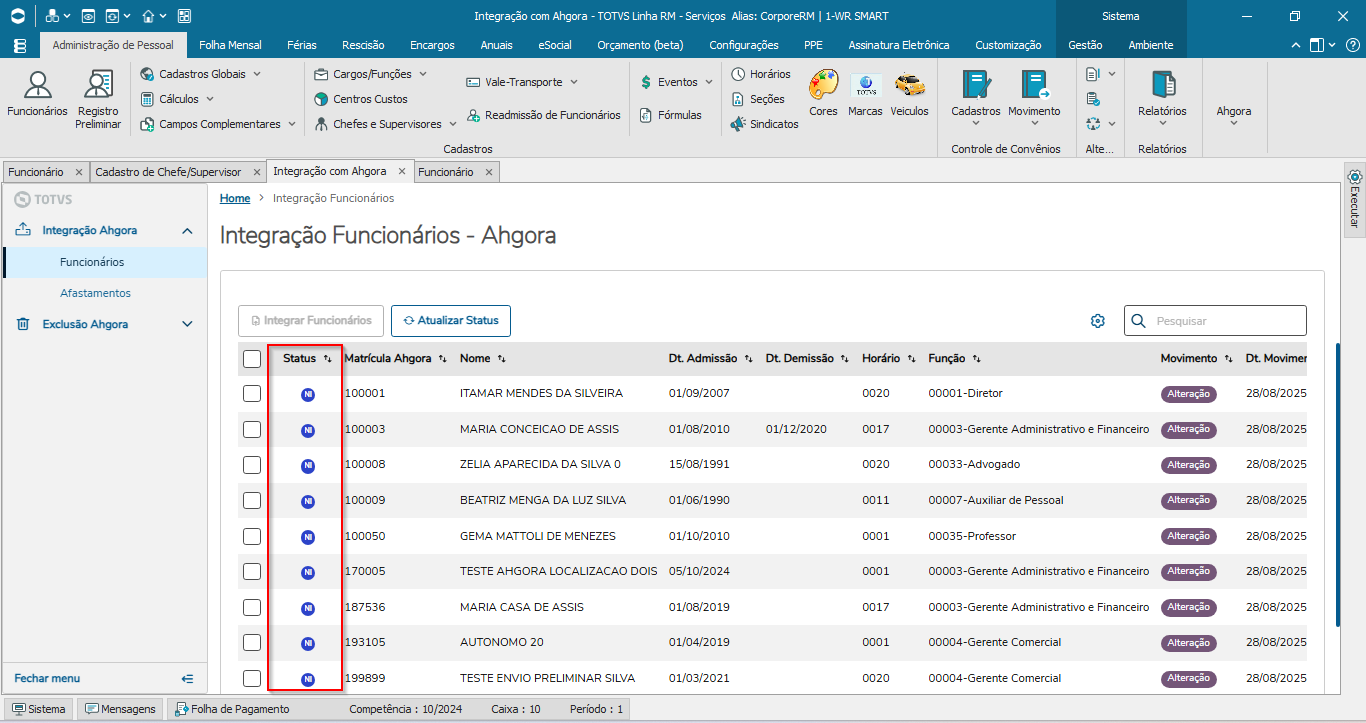Expand the Exclusão Ahgora sidebar section

187,325
